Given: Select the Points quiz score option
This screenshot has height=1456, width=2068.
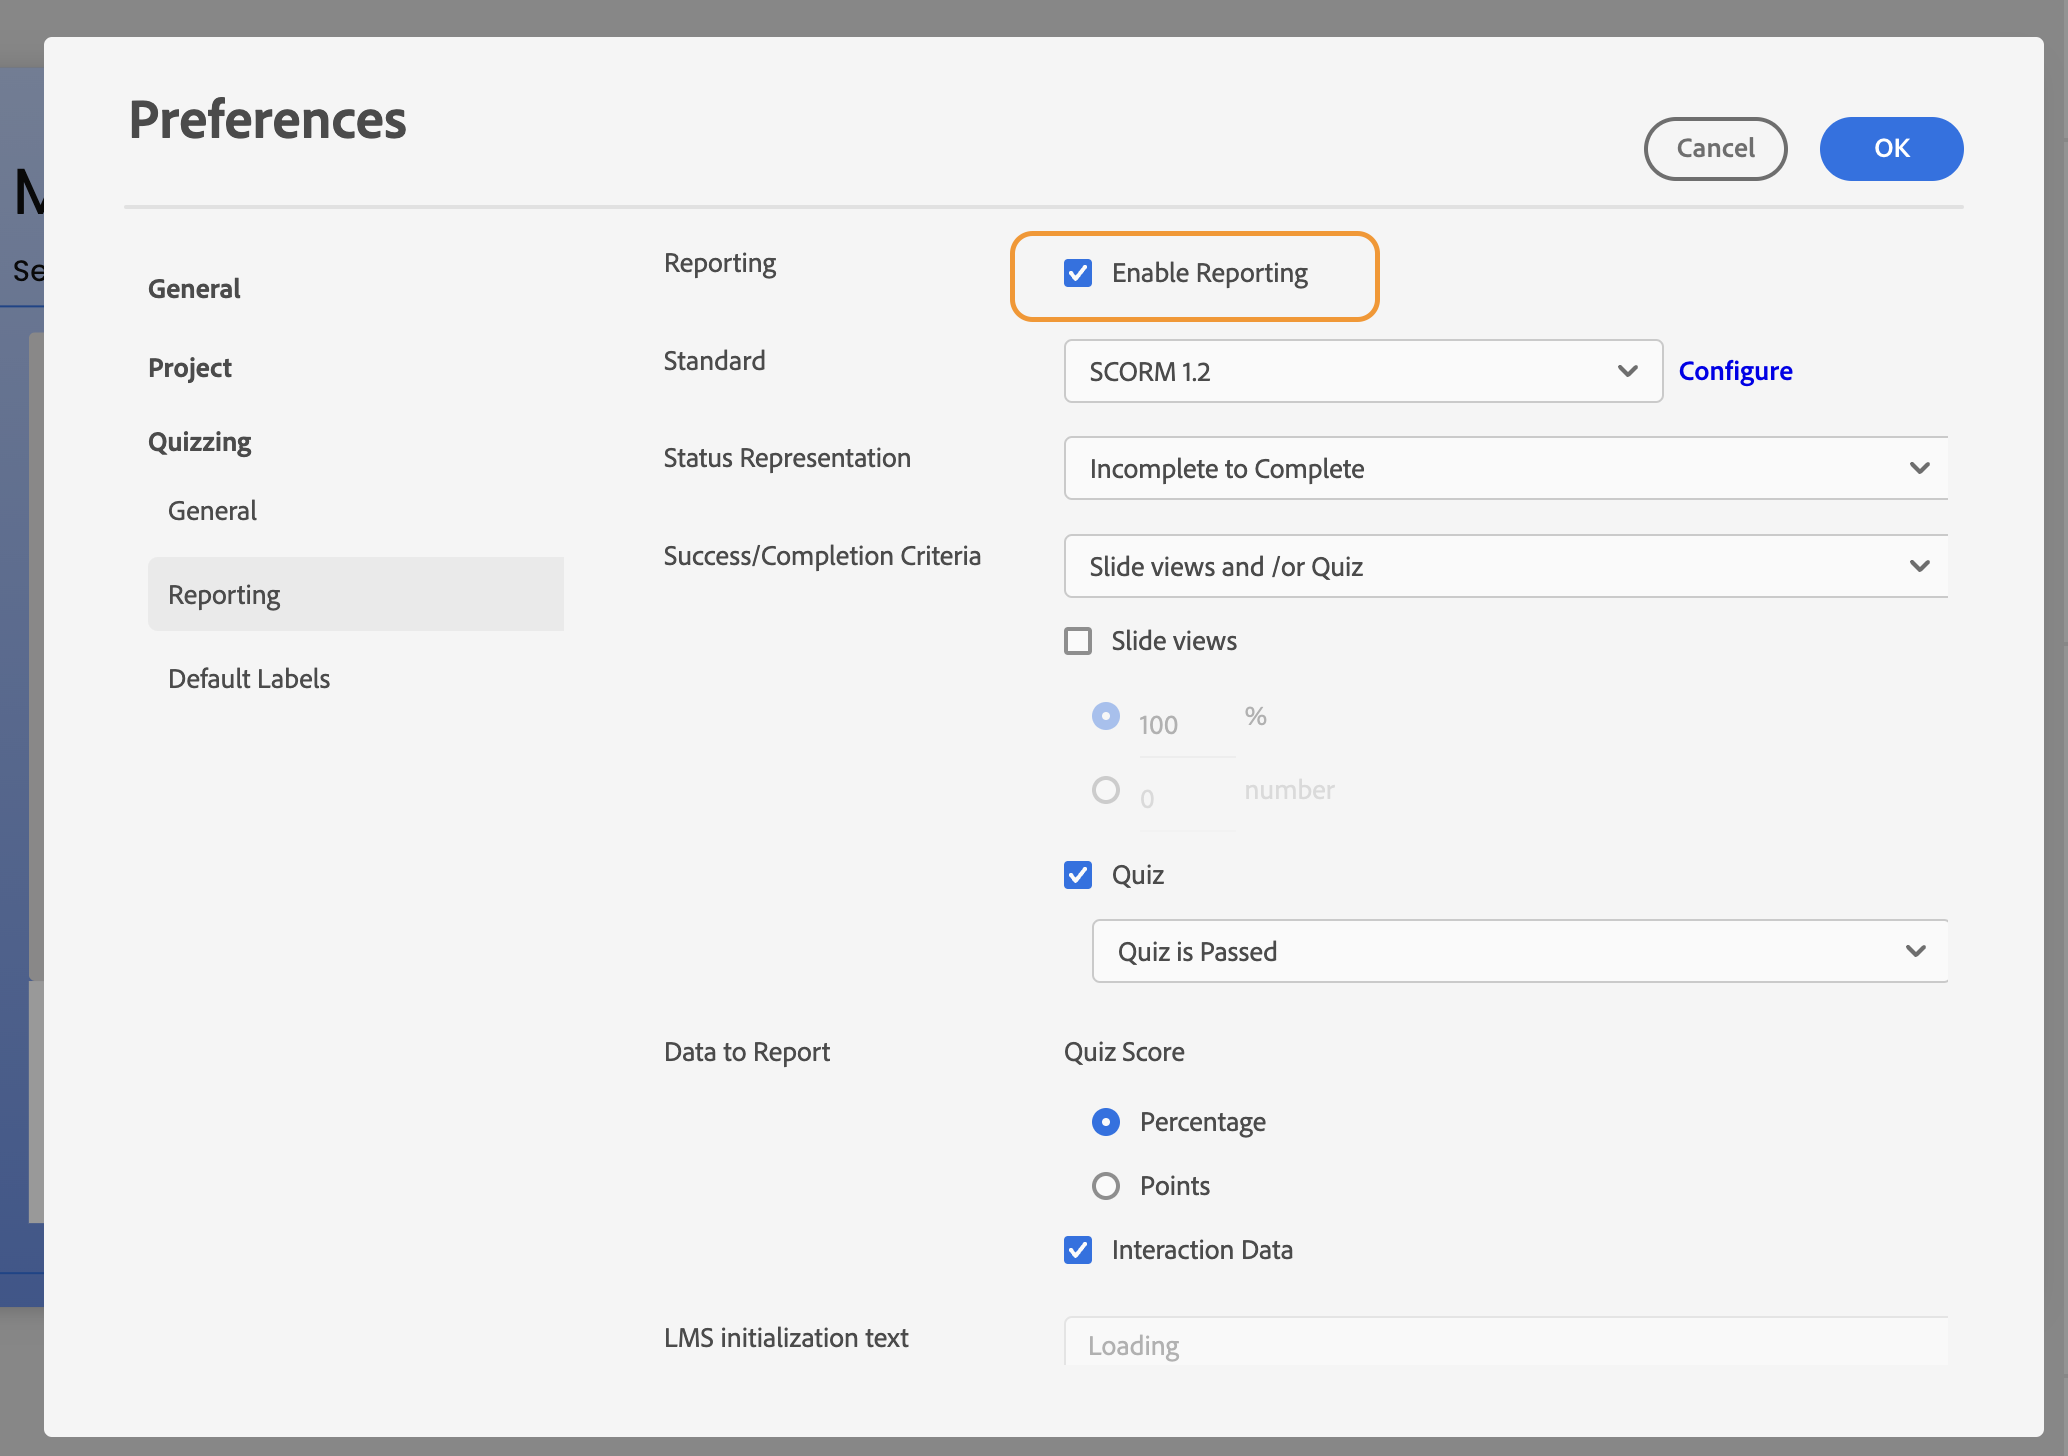Looking at the screenshot, I should tap(1105, 1186).
